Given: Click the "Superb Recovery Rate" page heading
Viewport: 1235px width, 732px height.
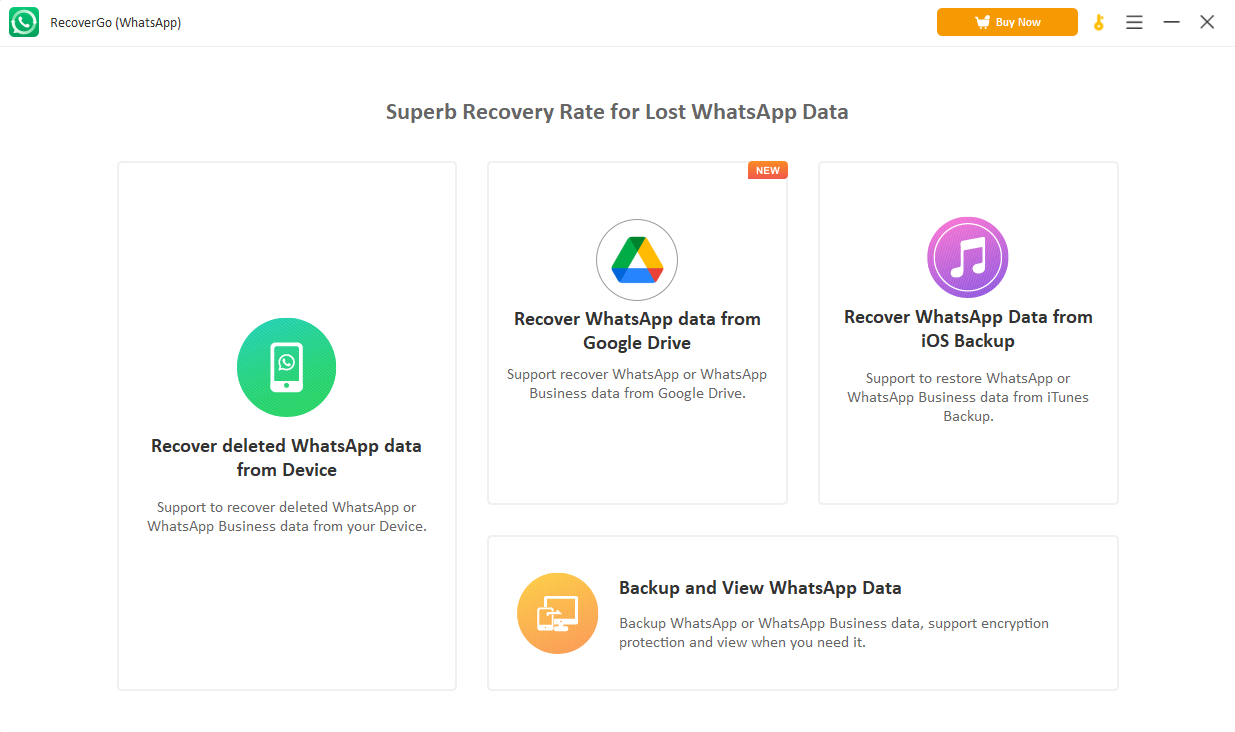Looking at the screenshot, I should point(617,112).
